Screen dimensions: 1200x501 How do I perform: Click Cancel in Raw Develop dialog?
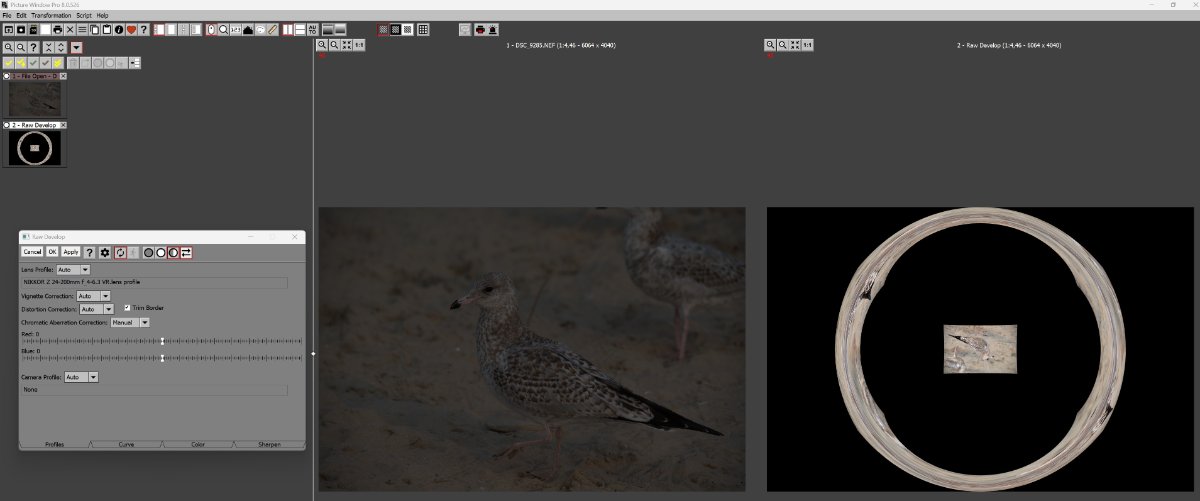[32, 253]
